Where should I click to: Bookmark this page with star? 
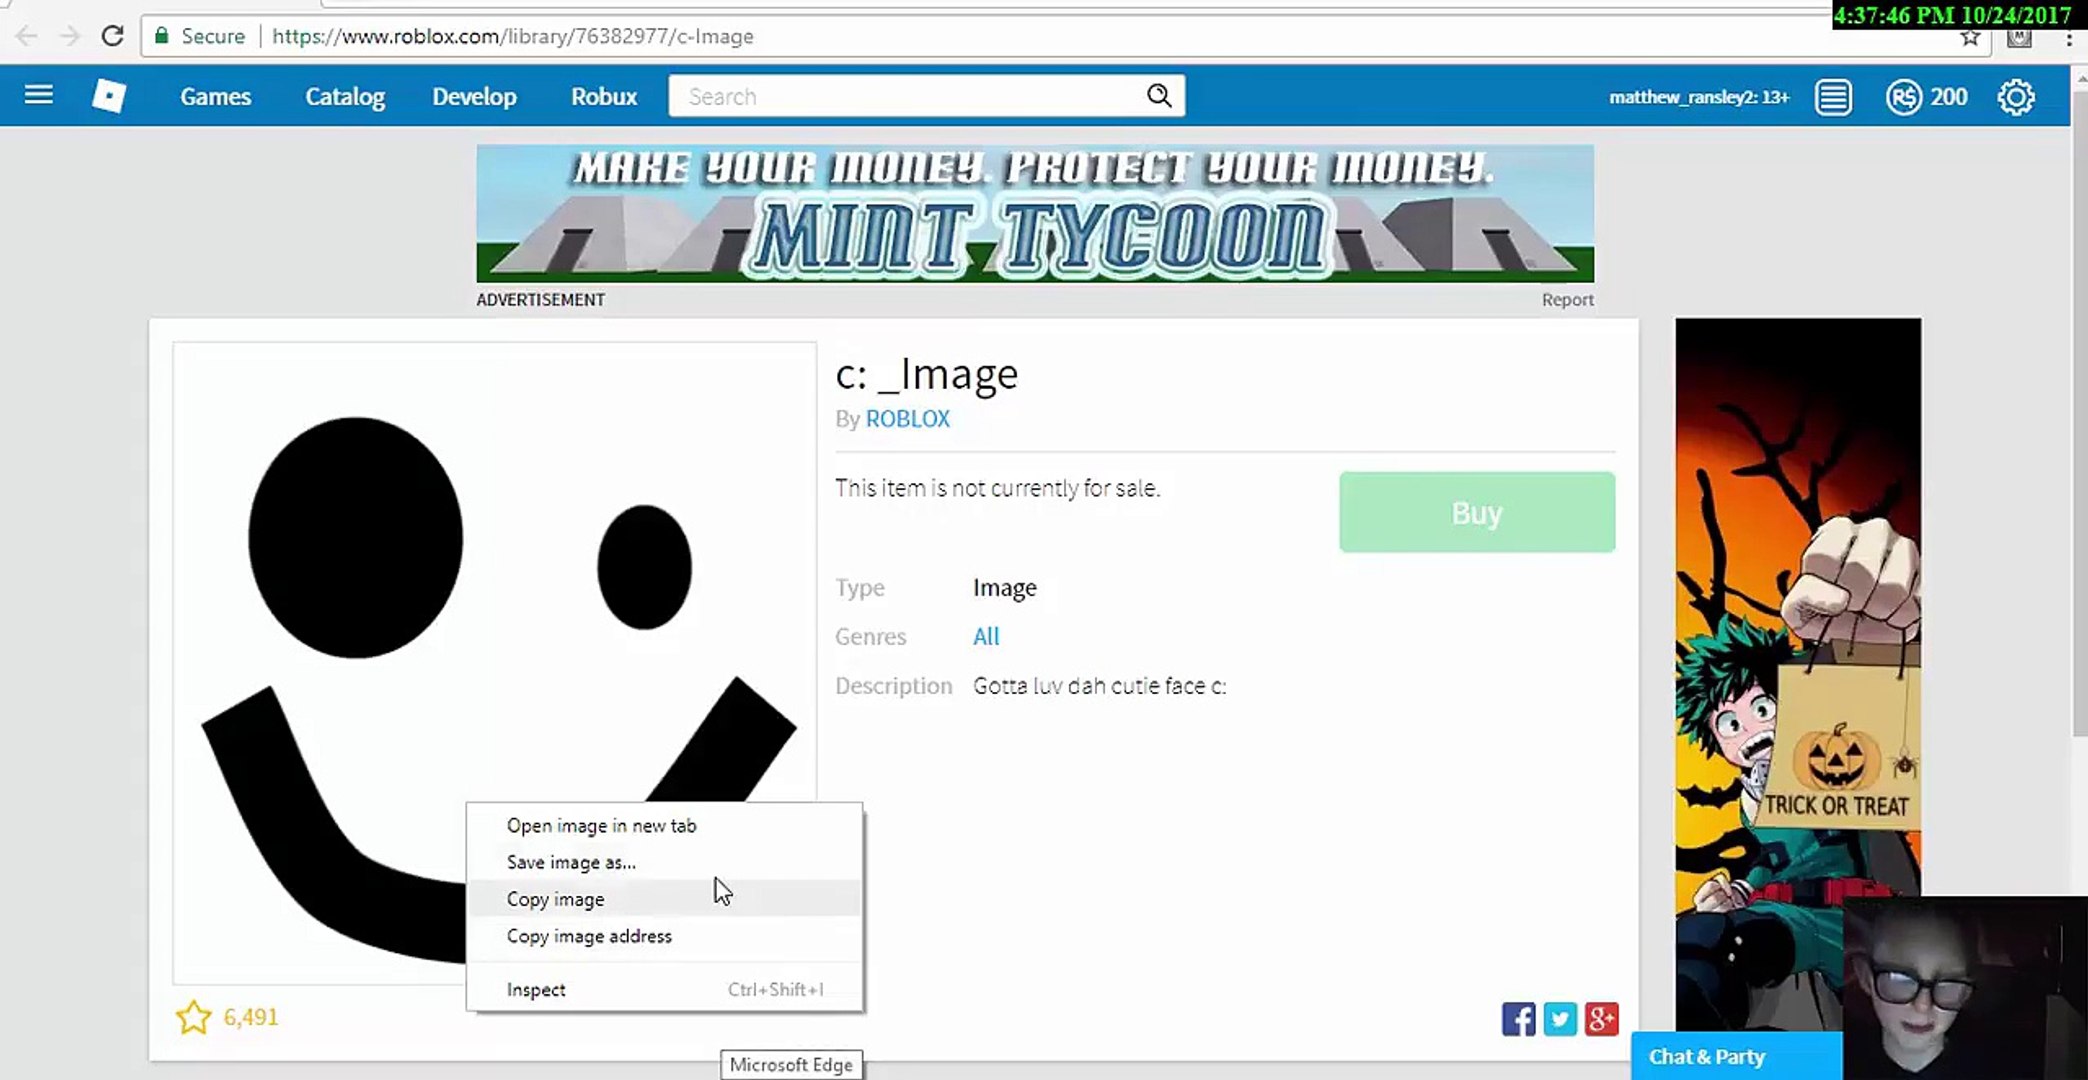pos(1969,38)
